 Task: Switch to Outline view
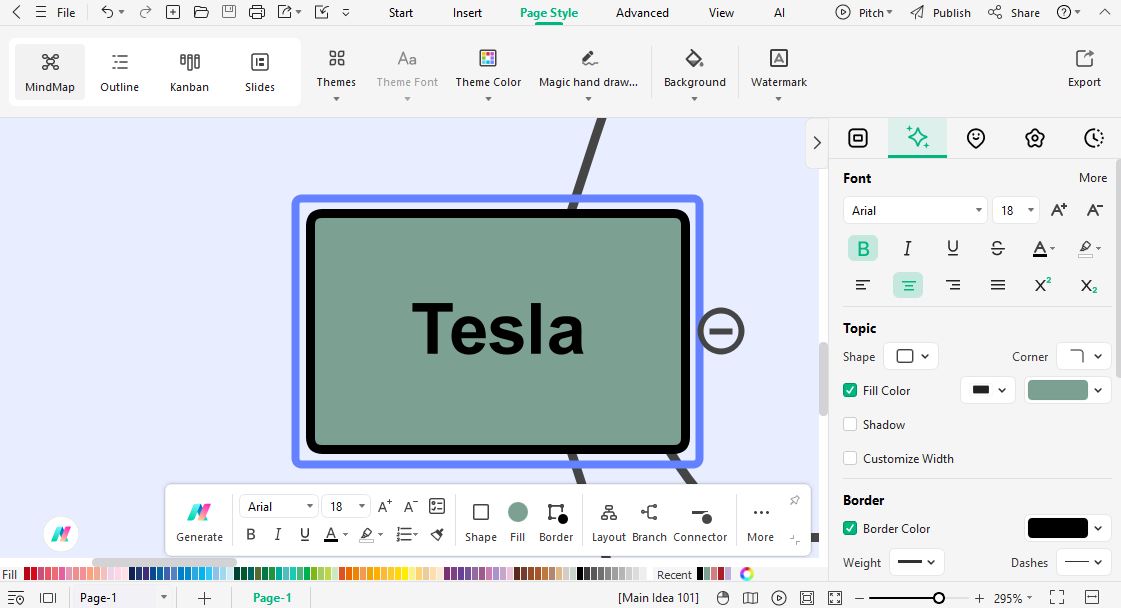point(119,72)
